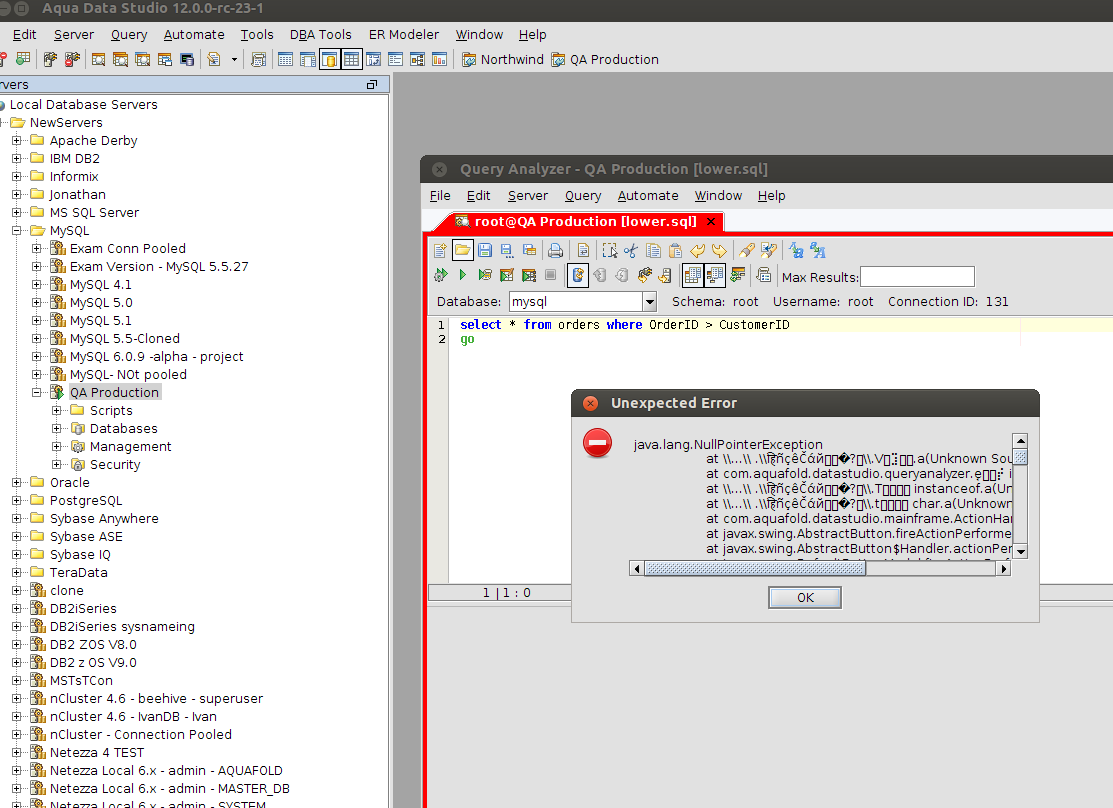
Task: Click the database console icon in main toolbar
Action: 187,60
